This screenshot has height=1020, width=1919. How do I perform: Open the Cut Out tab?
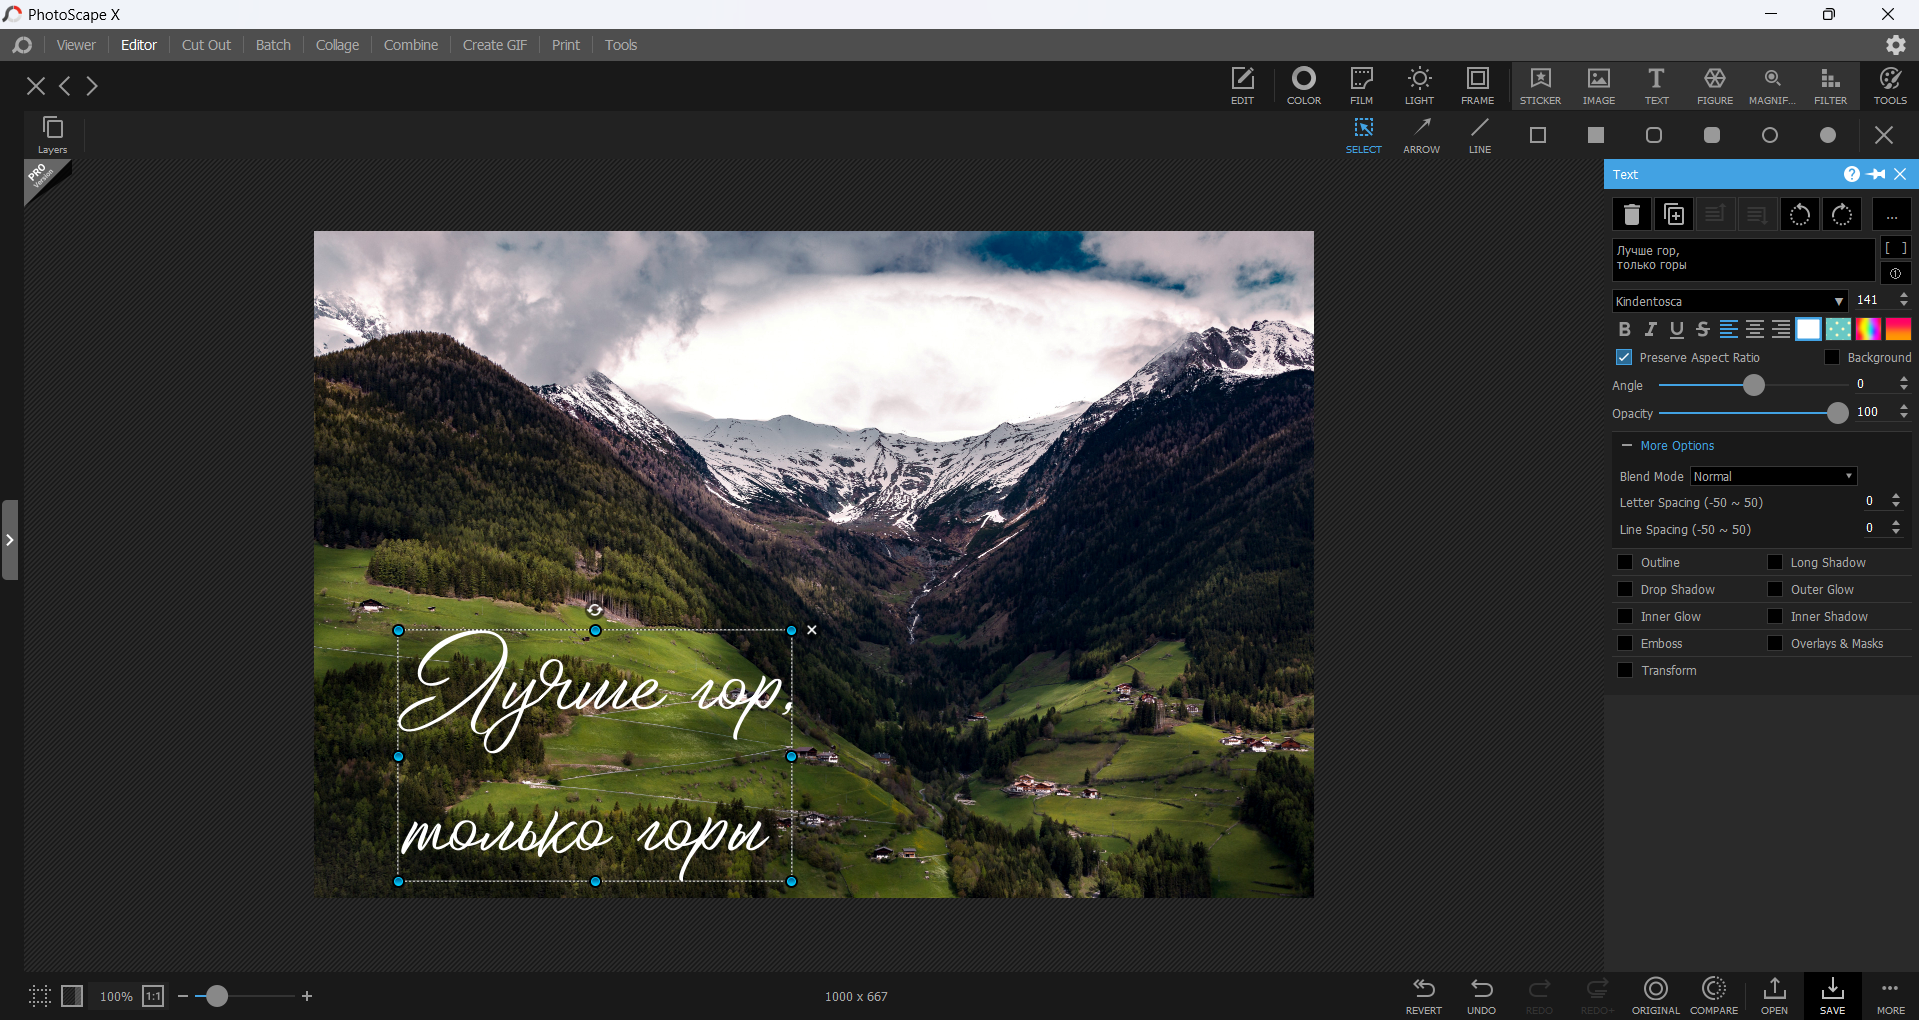click(x=206, y=45)
